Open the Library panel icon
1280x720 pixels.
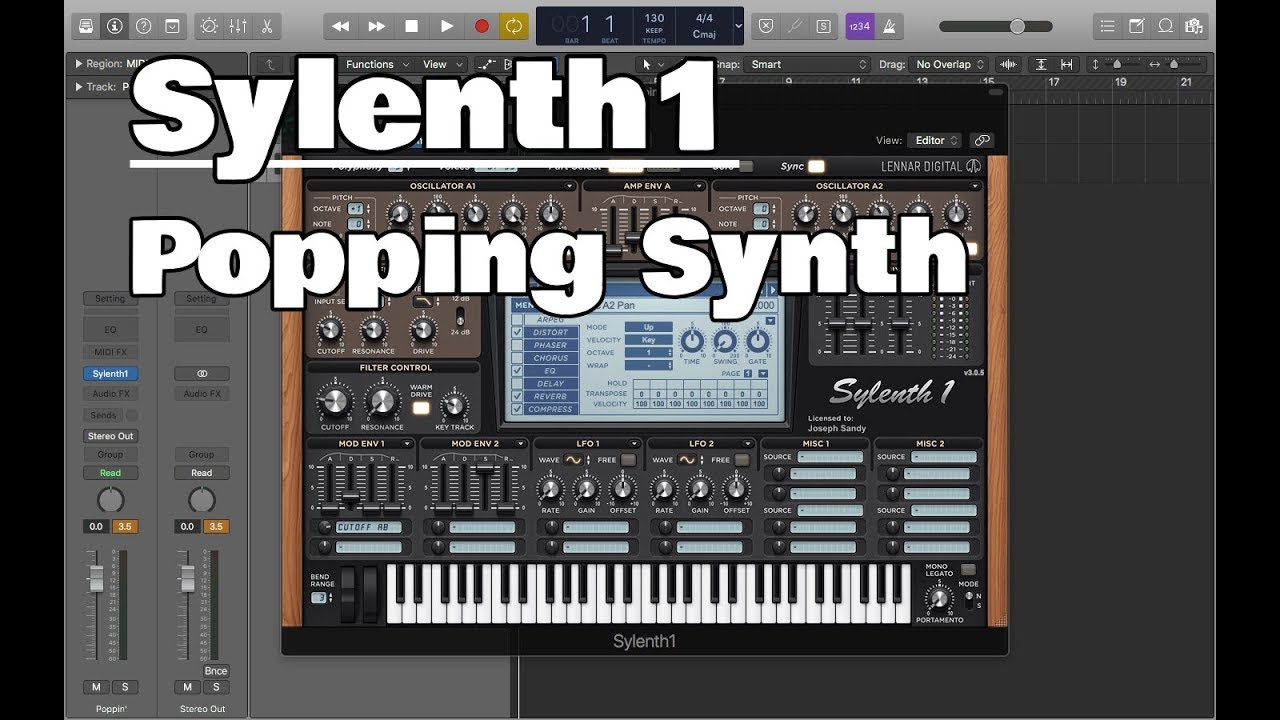(86, 26)
